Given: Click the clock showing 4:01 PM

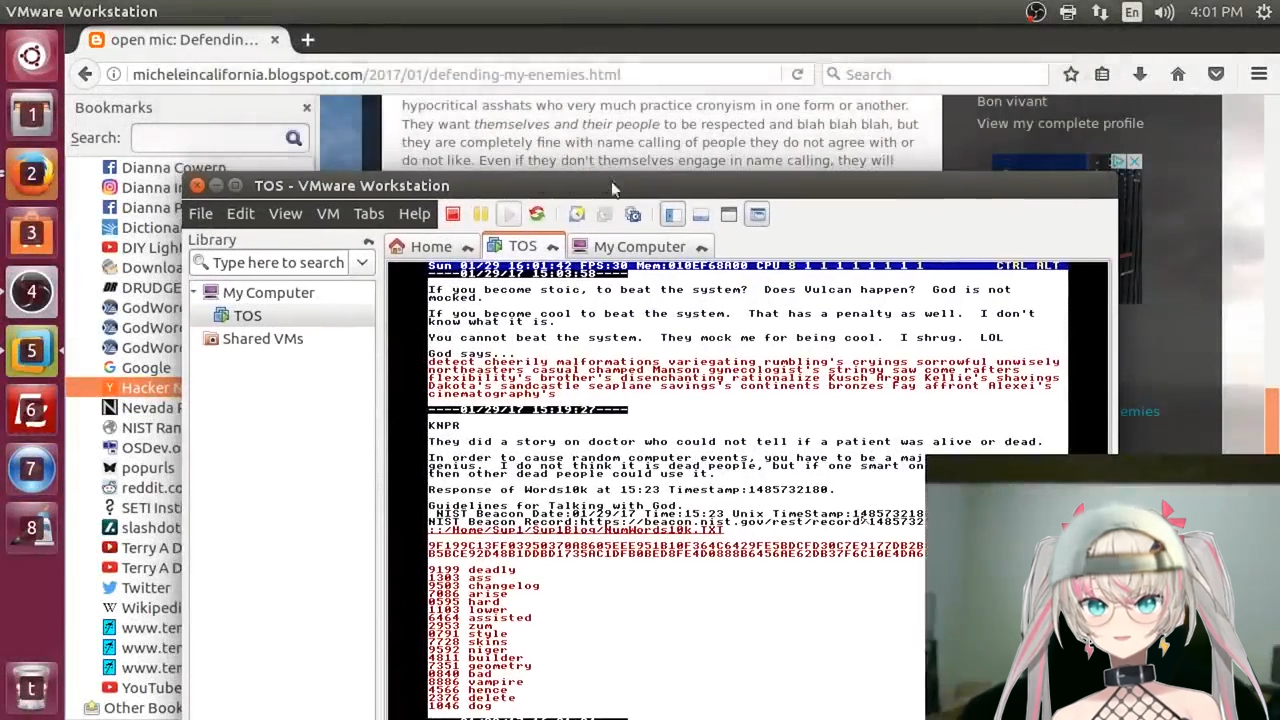Looking at the screenshot, I should tap(1216, 12).
